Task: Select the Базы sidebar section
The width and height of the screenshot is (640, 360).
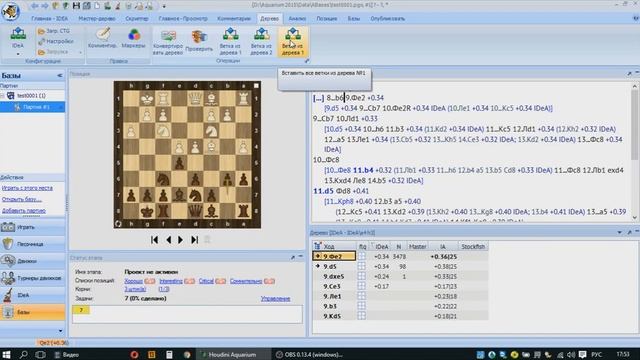Action: pos(33,312)
